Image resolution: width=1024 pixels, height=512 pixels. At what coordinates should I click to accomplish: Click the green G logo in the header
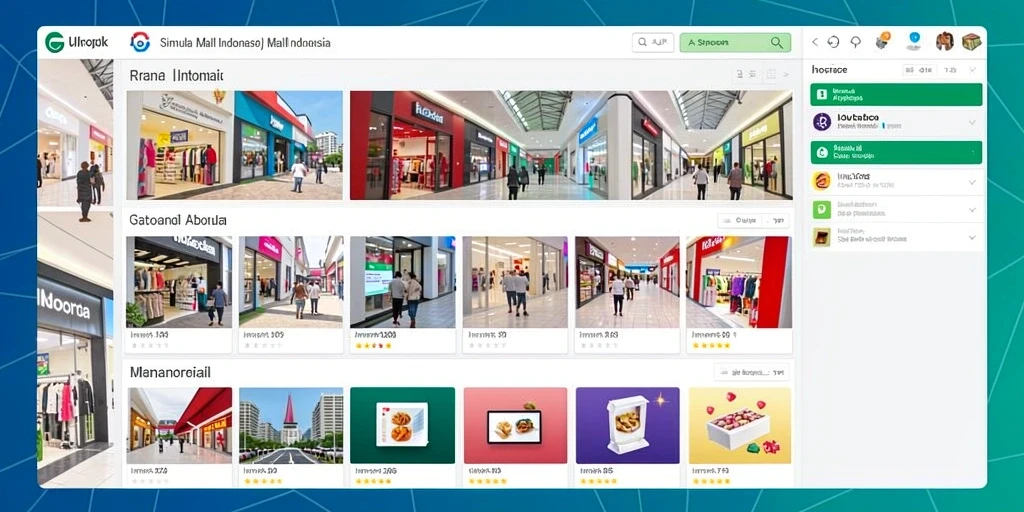[x=54, y=42]
